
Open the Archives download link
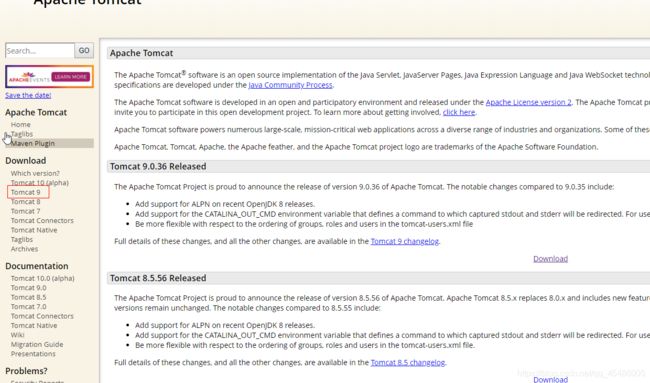(24, 249)
